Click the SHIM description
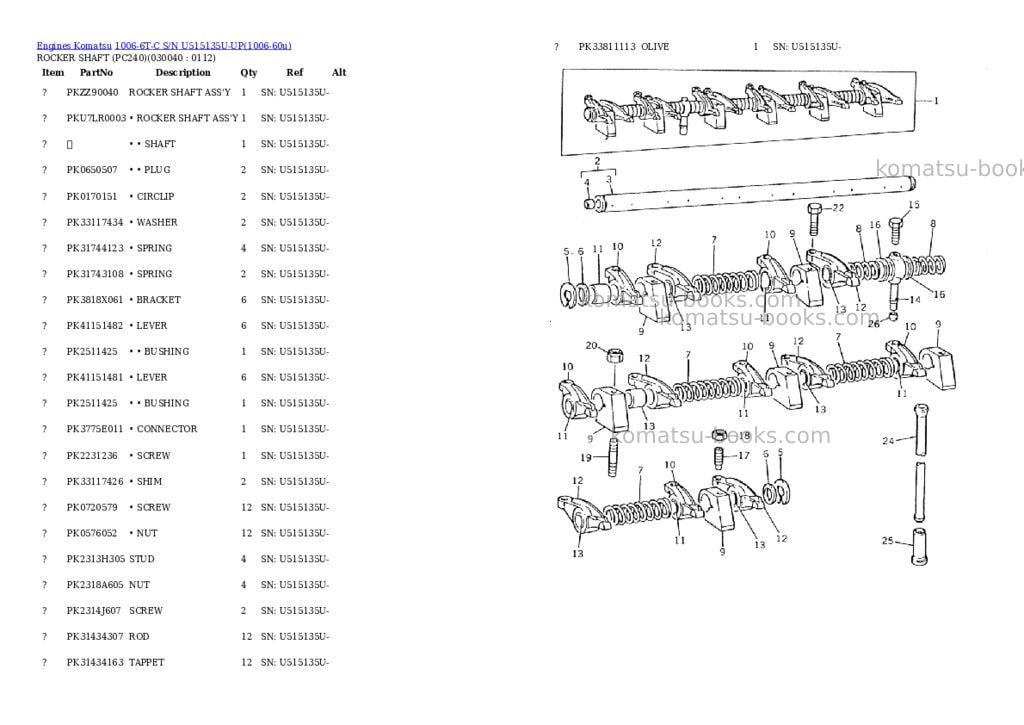 pos(146,482)
